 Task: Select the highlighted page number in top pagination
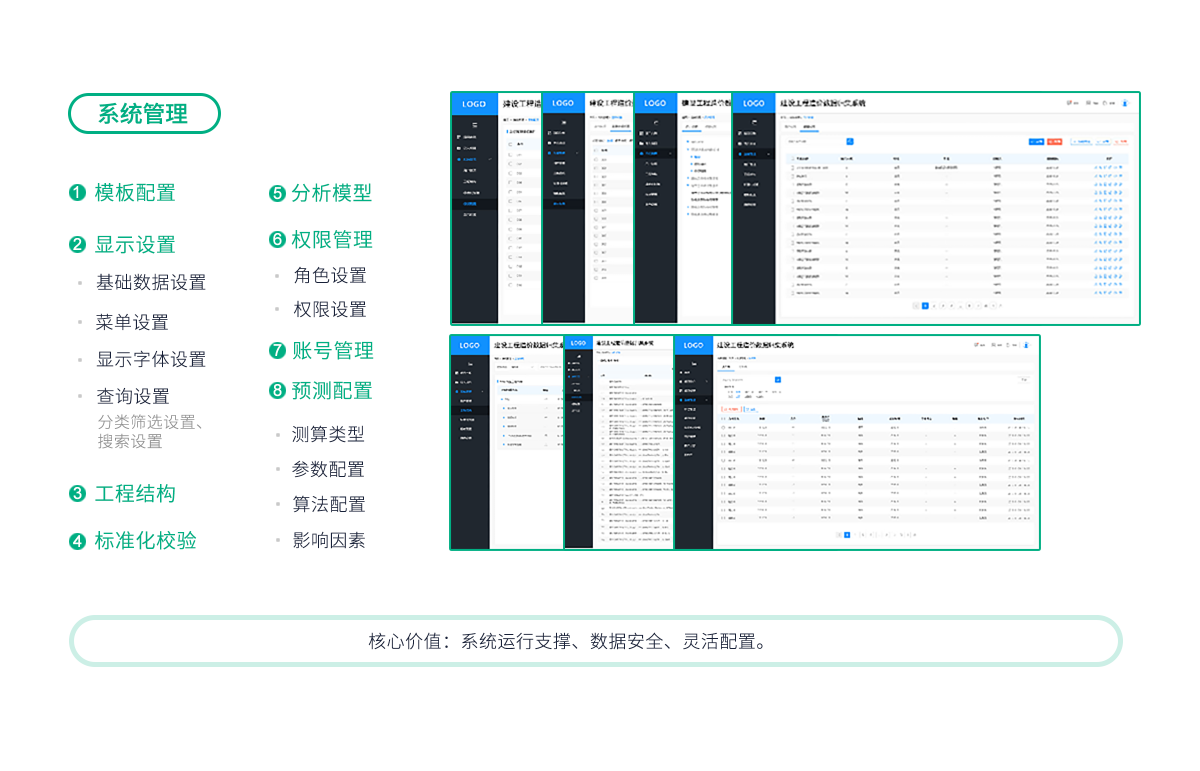click(925, 305)
